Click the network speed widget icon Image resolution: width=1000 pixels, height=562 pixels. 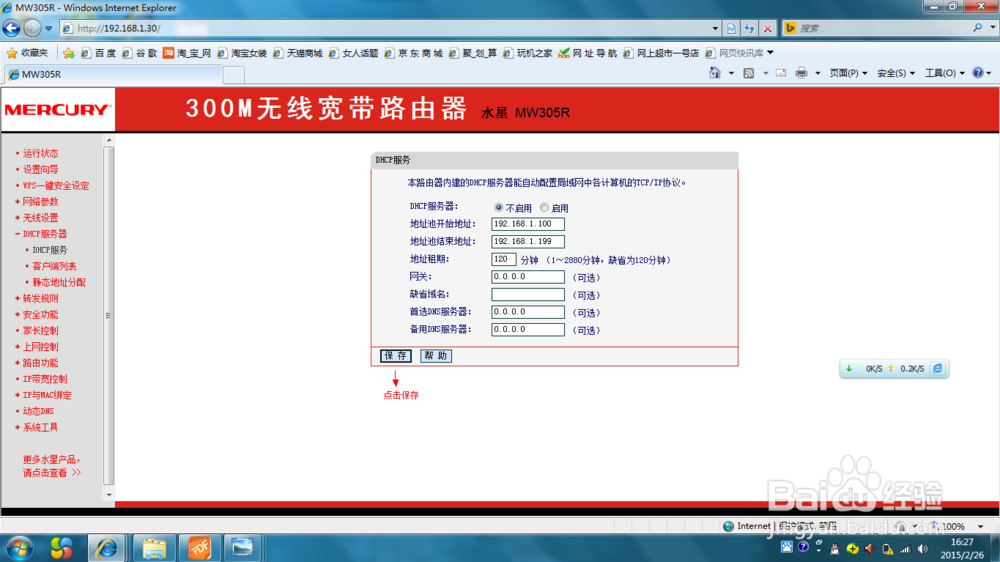(938, 369)
